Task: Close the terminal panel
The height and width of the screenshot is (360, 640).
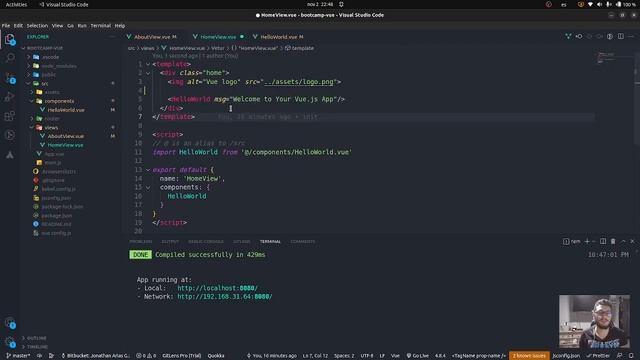Action: tap(632, 241)
